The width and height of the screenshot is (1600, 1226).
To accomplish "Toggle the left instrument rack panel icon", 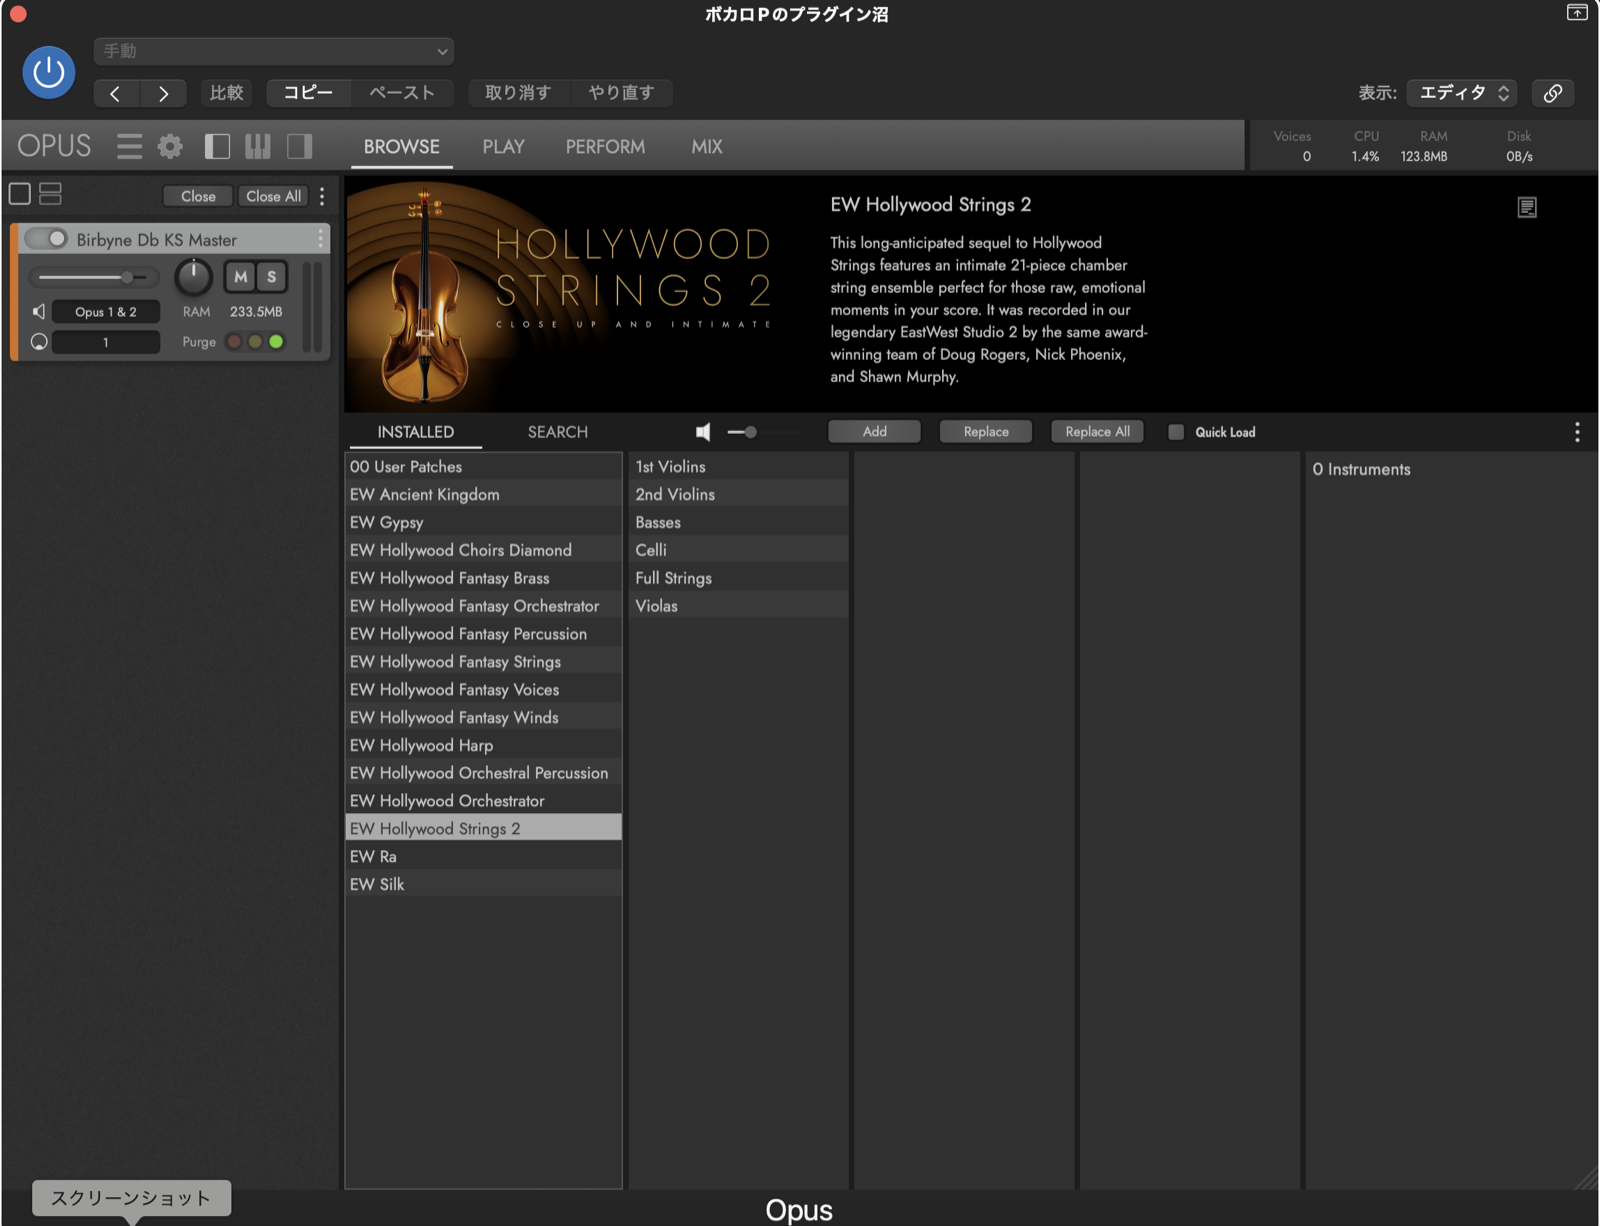I will point(217,147).
